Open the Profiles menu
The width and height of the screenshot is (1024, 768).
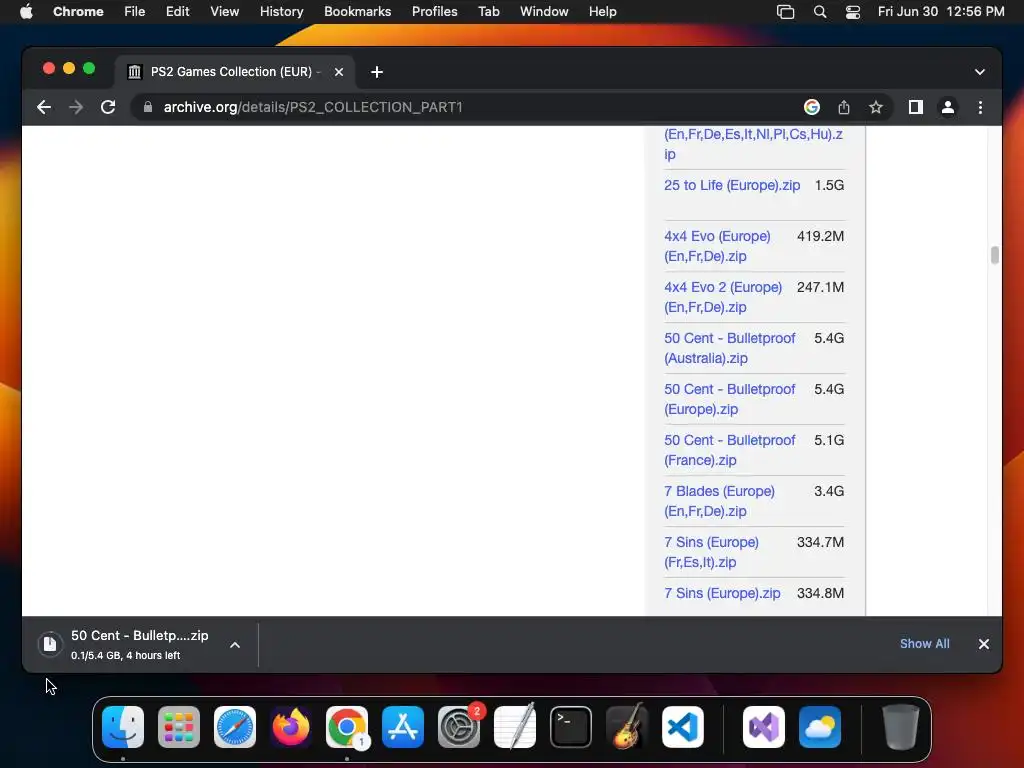(x=435, y=12)
